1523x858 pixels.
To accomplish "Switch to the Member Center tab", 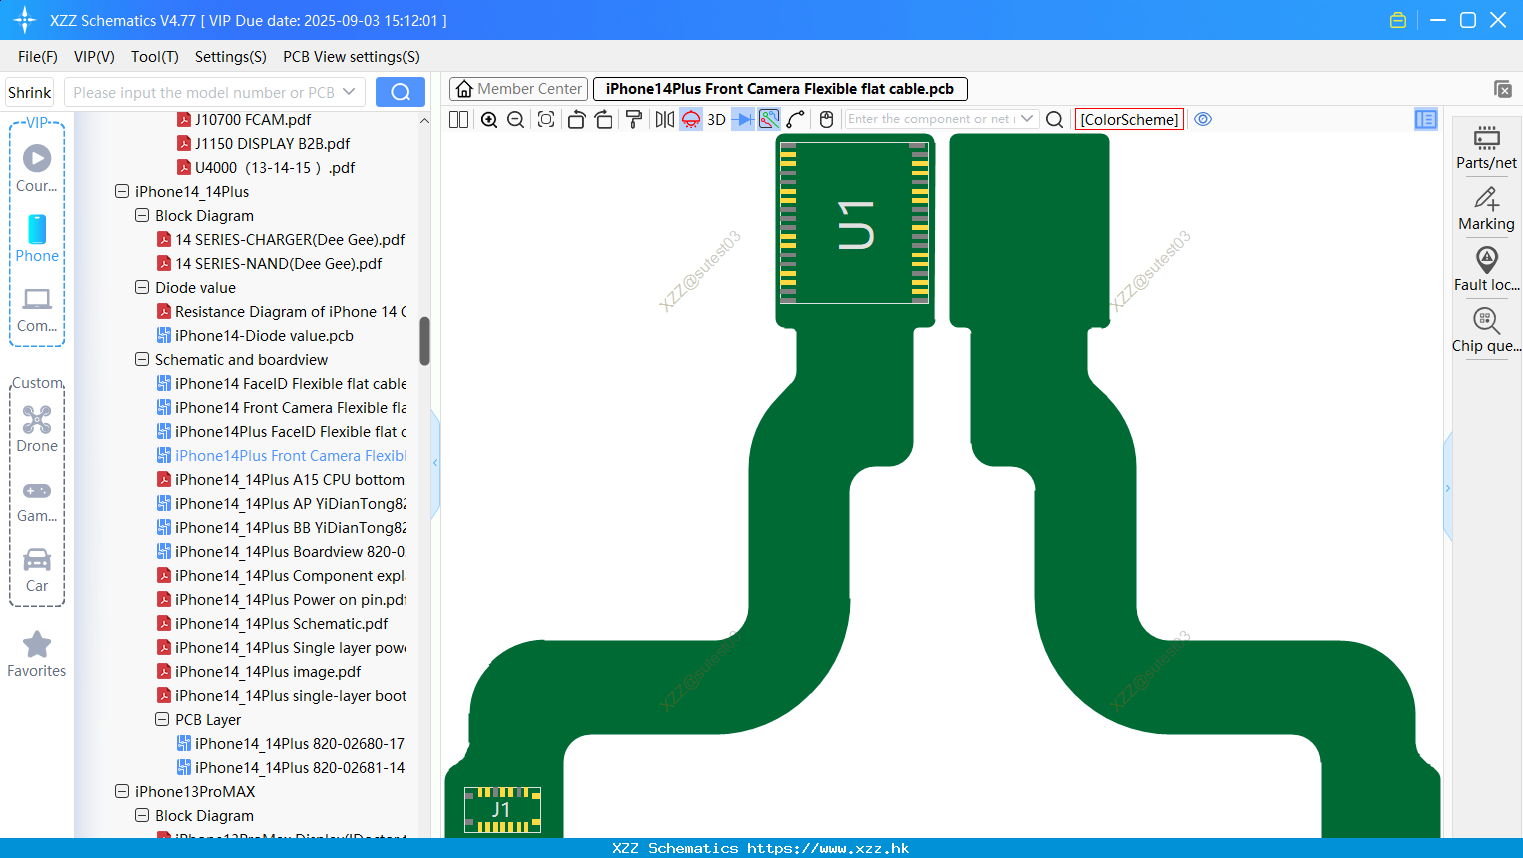I will click(x=518, y=89).
